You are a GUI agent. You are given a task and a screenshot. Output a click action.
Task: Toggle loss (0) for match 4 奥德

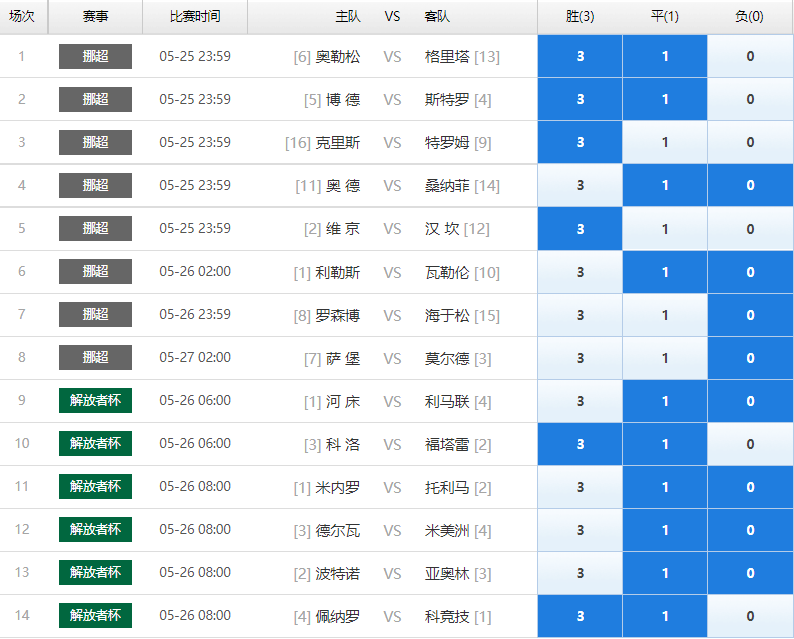pyautogui.click(x=750, y=185)
